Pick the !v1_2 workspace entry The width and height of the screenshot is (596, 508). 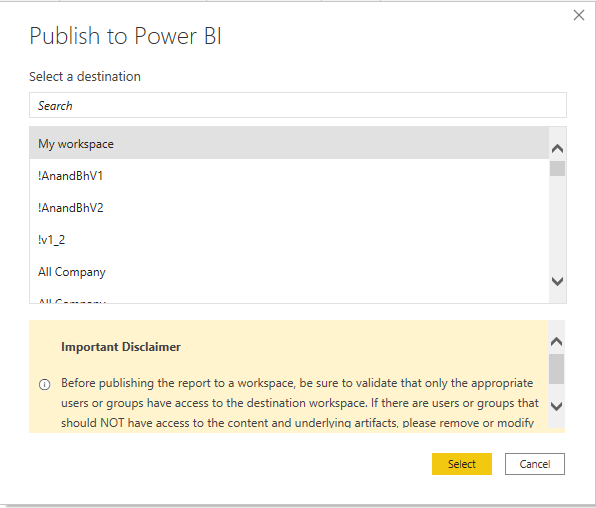click(x=289, y=240)
